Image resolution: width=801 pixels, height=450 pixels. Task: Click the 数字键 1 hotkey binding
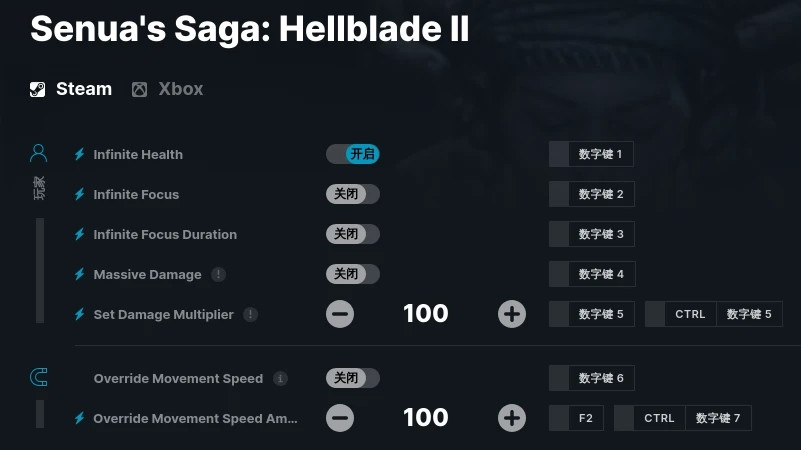pyautogui.click(x=591, y=154)
